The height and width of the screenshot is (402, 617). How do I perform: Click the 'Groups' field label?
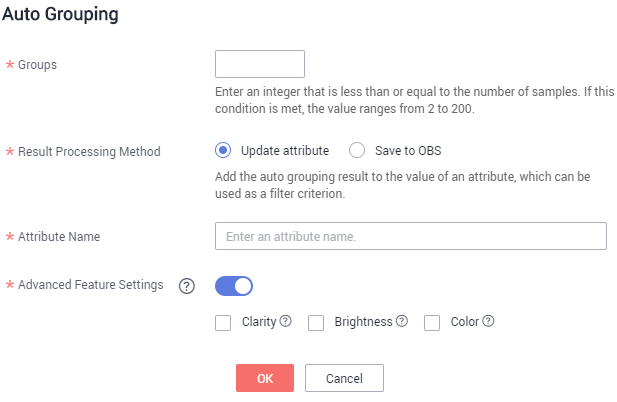tap(37, 65)
